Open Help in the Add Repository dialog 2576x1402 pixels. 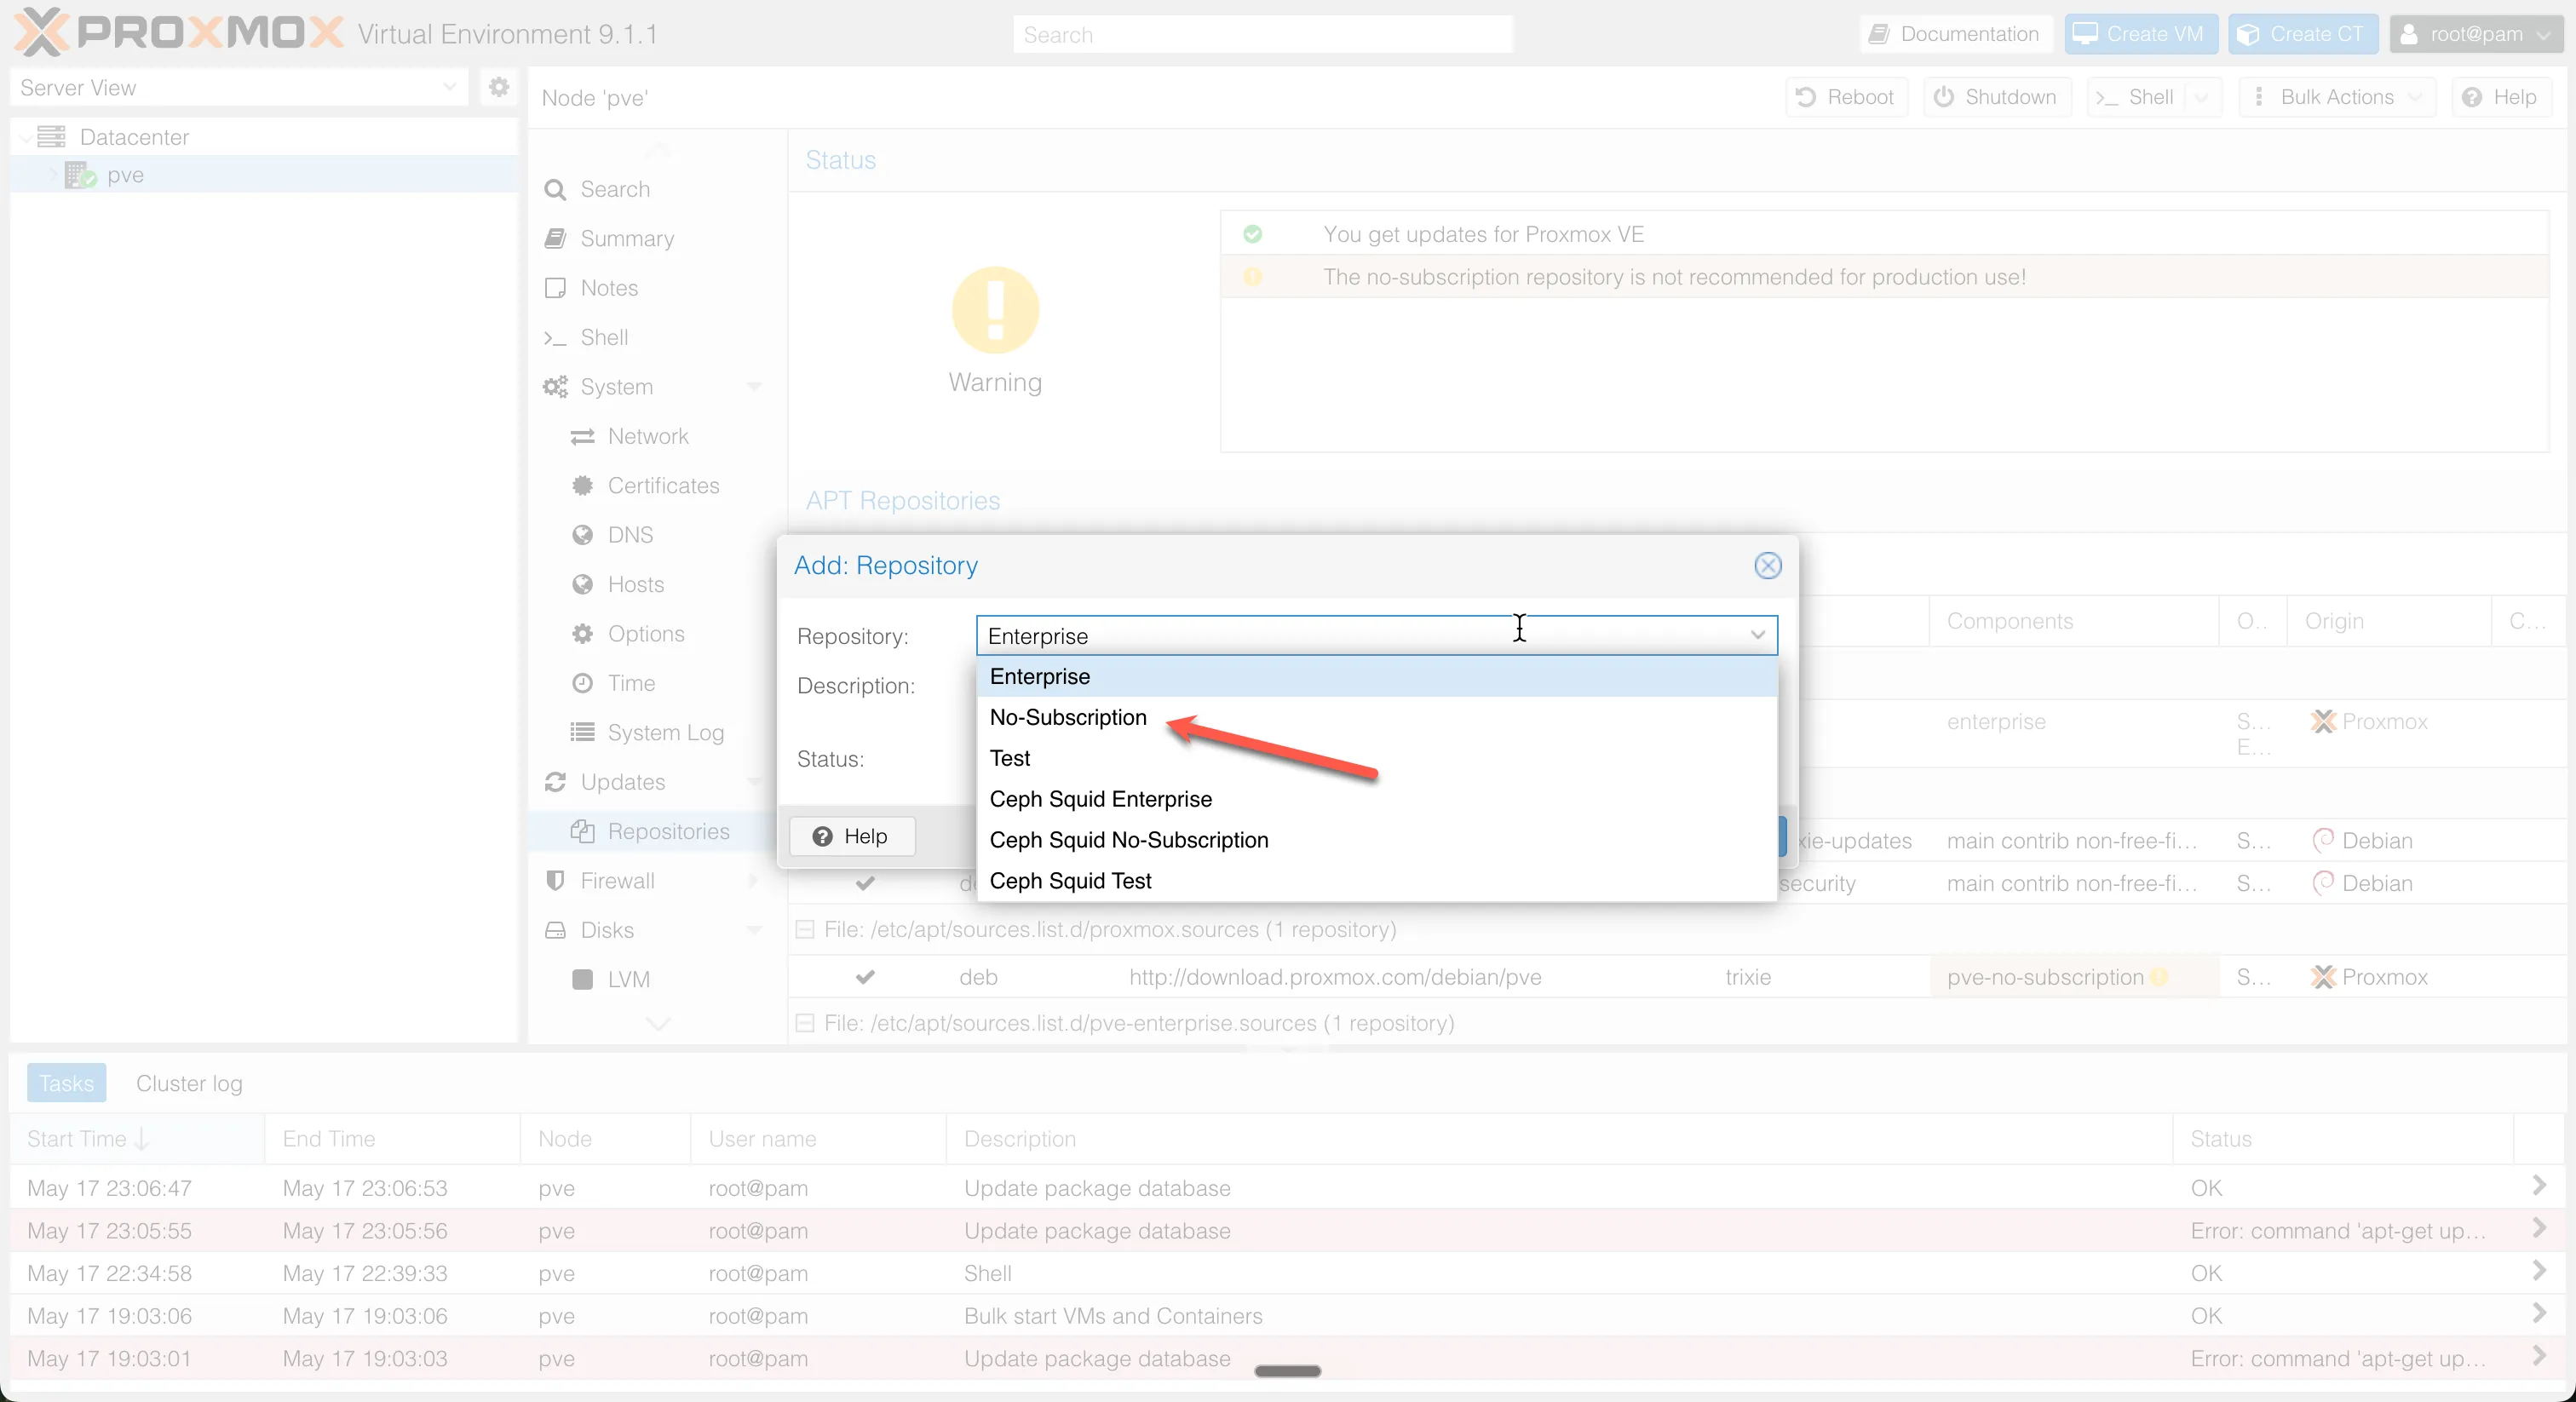tap(851, 836)
